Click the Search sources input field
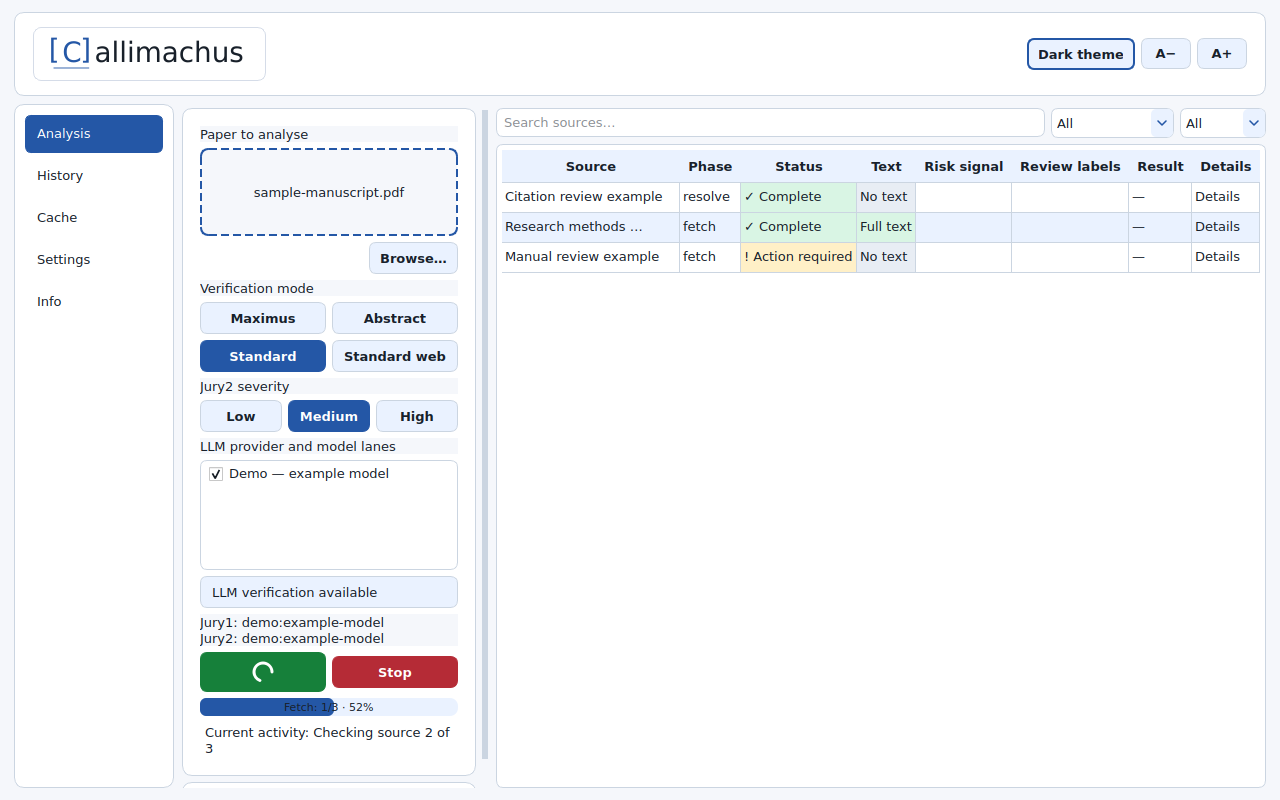Image resolution: width=1280 pixels, height=800 pixels. (770, 123)
